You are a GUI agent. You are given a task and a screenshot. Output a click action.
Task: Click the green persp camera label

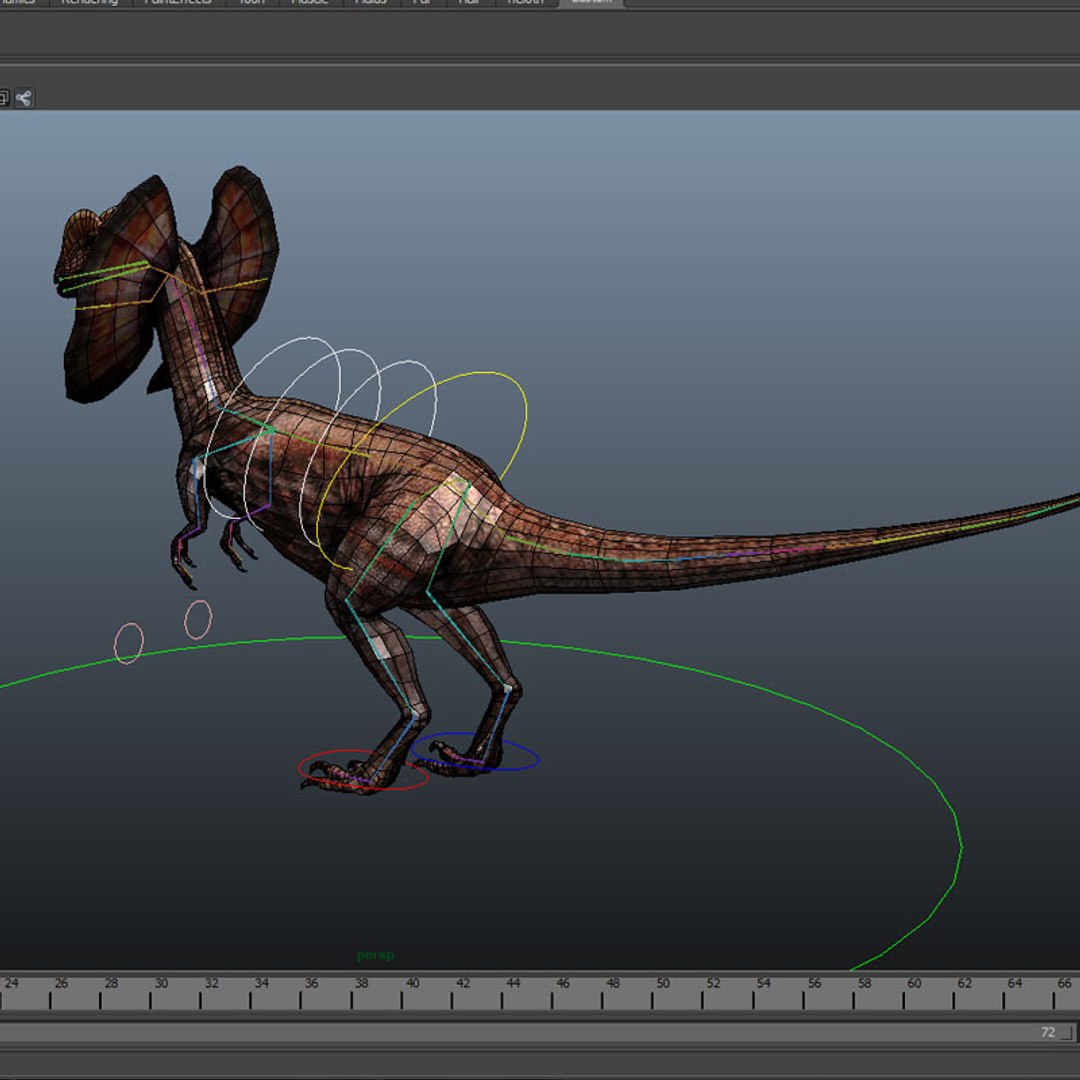(x=375, y=955)
